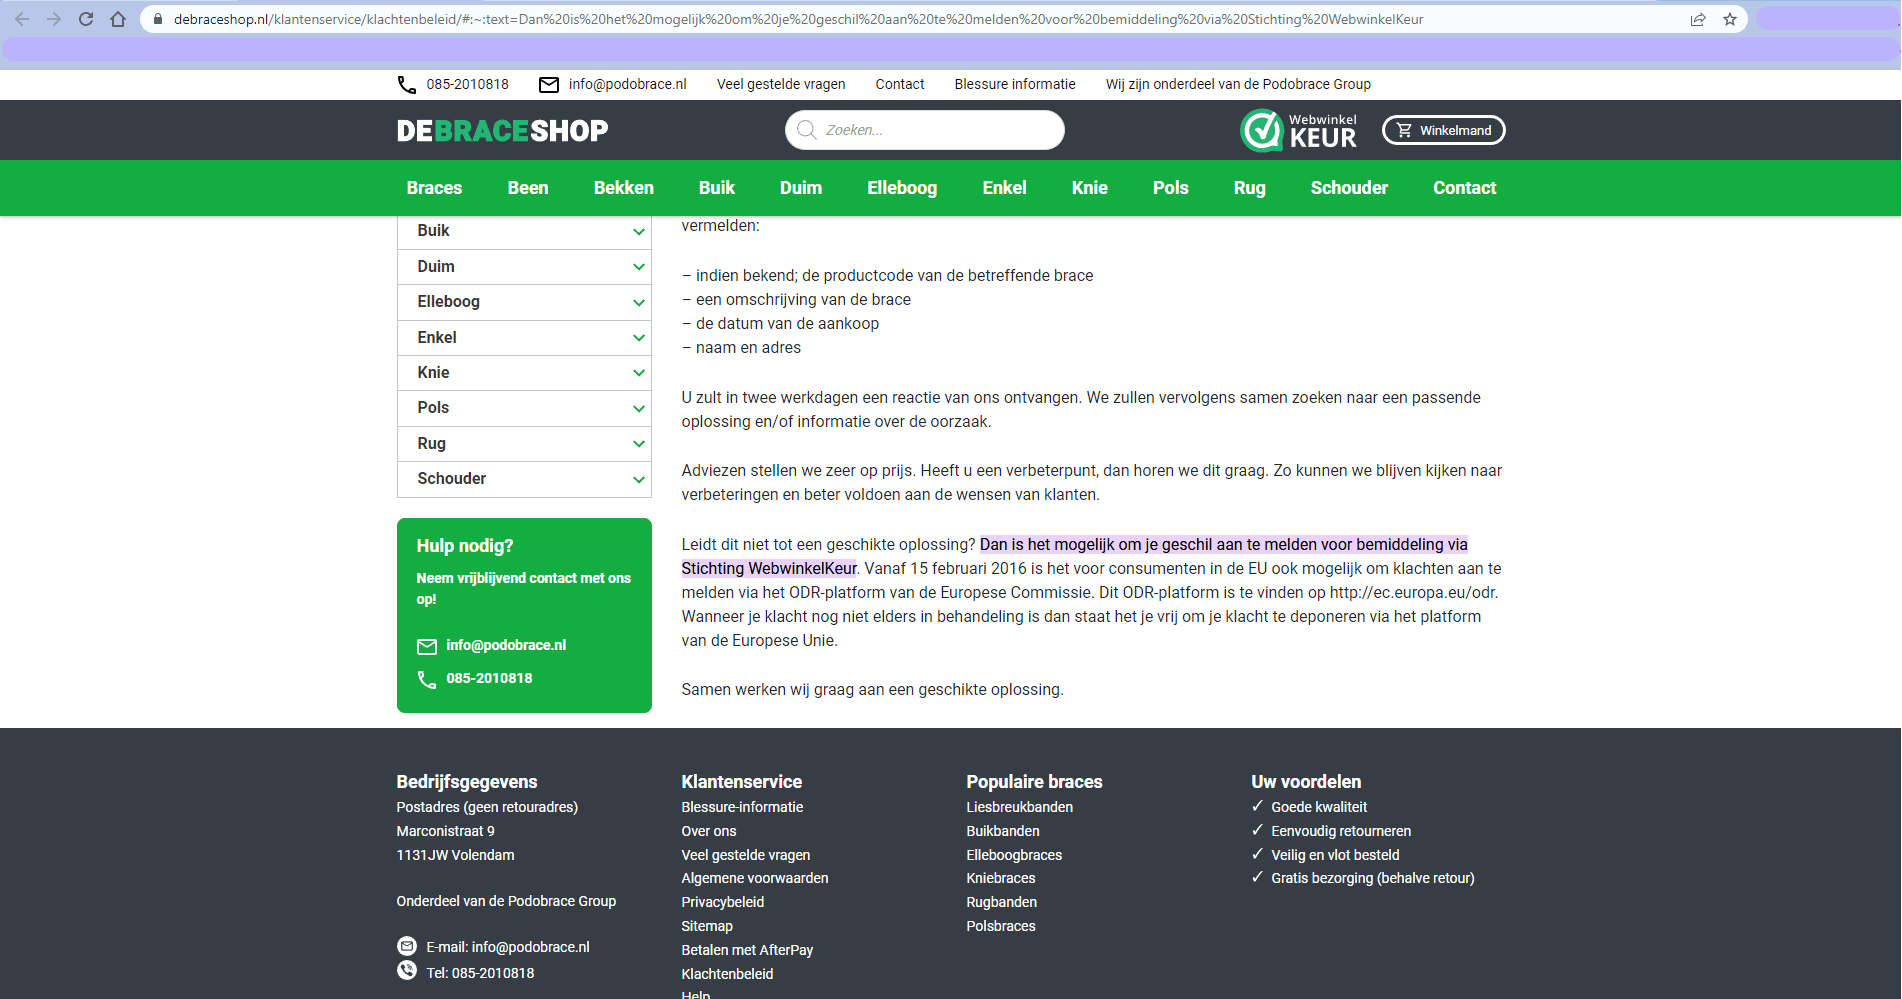Screen dimensions: 1902x999
Task: Open the Braces menu item
Action: click(434, 188)
